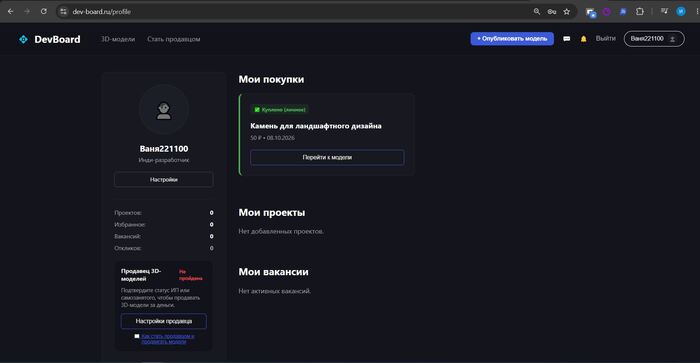Open the Ваня221100 user pill
The width and height of the screenshot is (700, 363).
[x=654, y=39]
